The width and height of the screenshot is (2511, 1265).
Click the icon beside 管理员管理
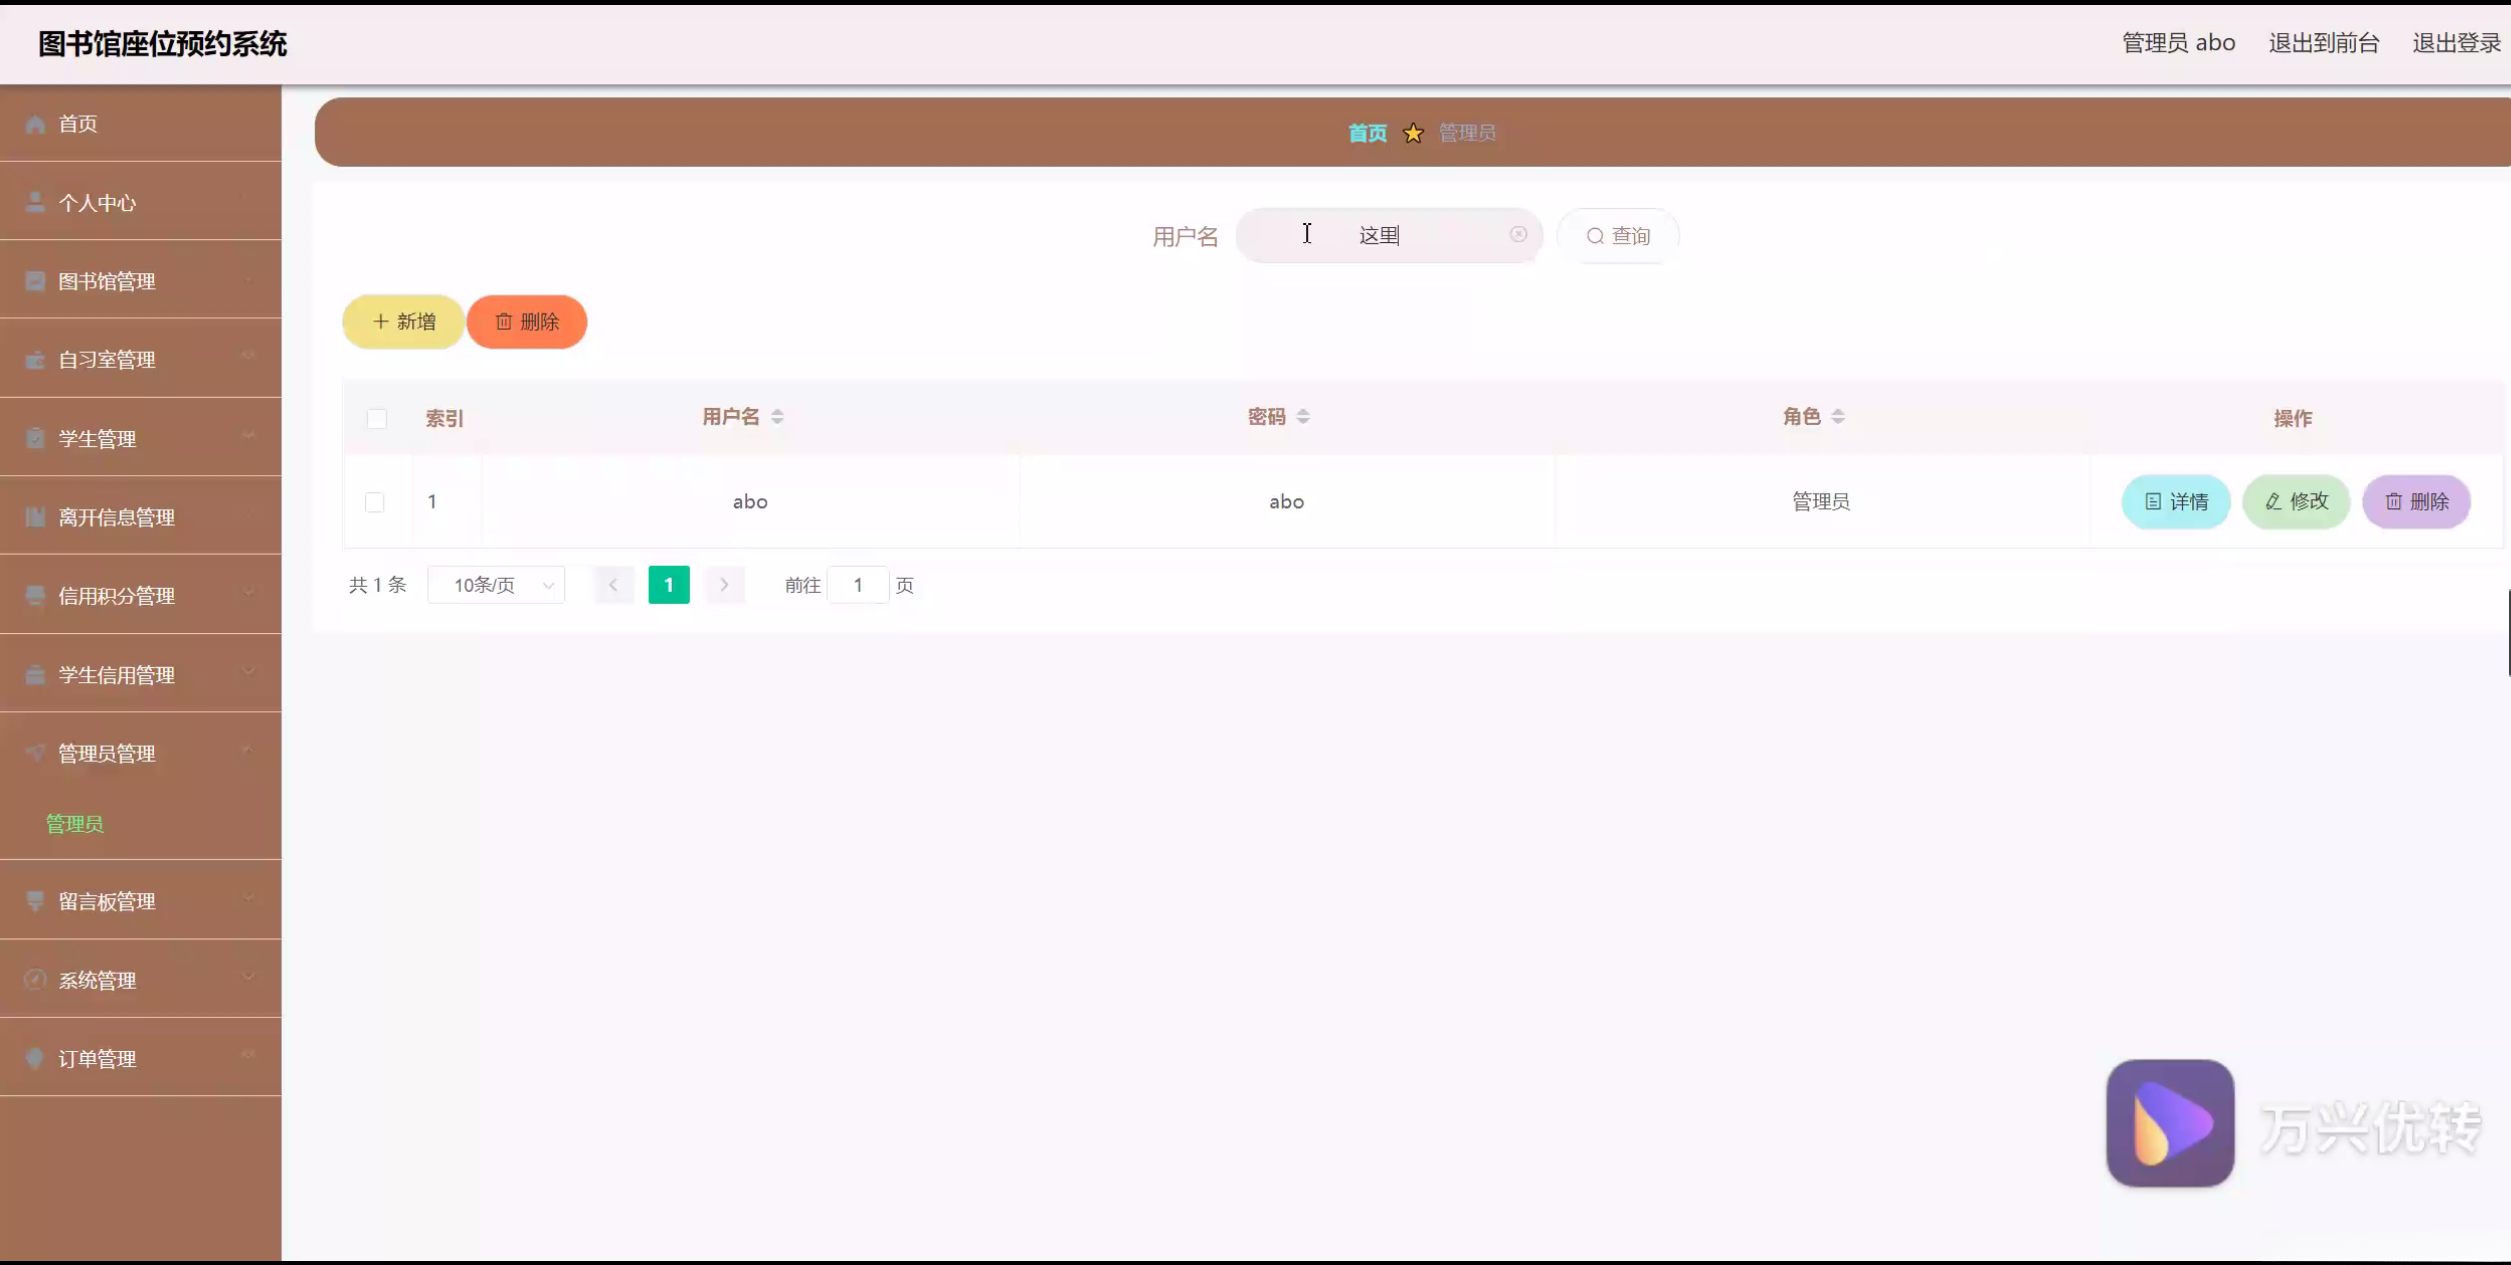pos(35,753)
